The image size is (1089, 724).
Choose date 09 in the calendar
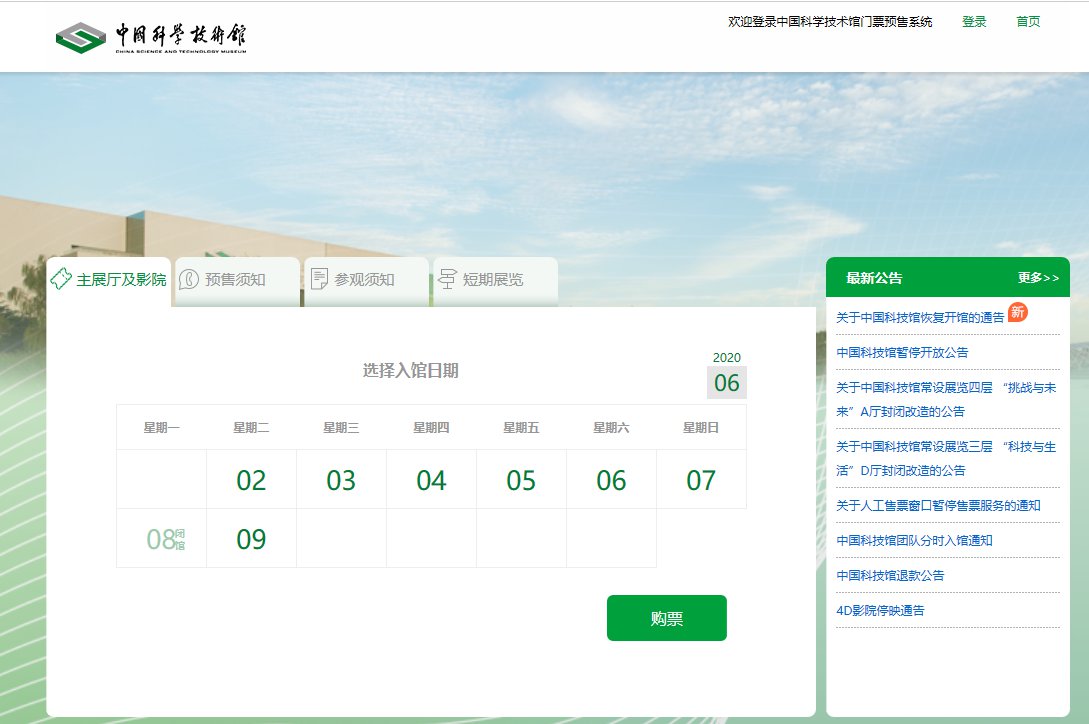pyautogui.click(x=251, y=540)
